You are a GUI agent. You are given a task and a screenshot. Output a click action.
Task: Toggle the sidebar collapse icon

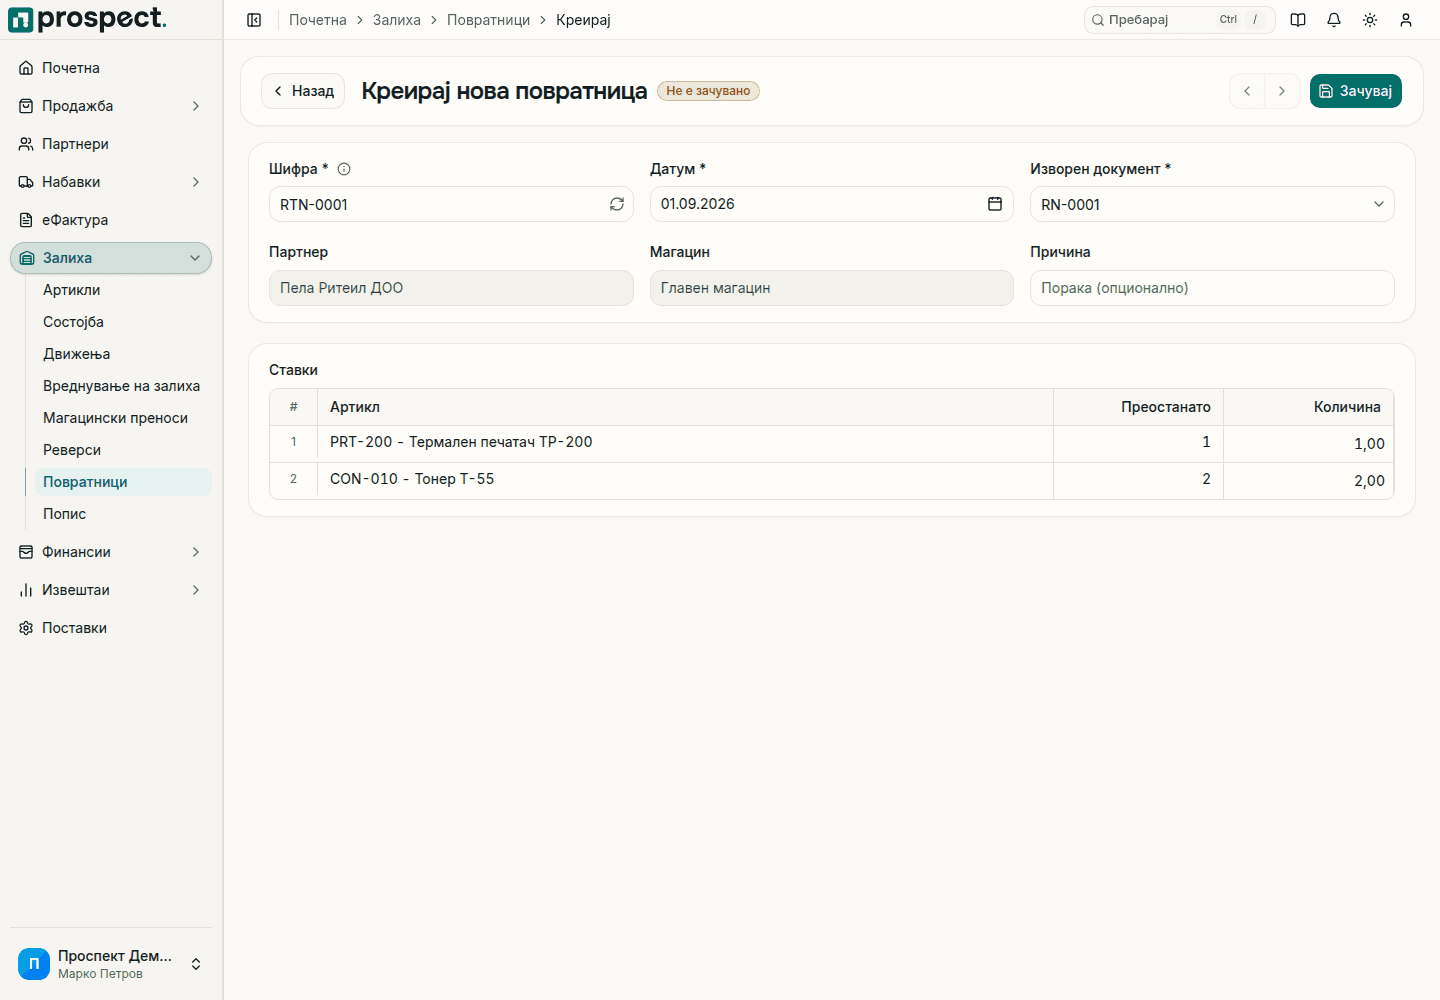254,20
